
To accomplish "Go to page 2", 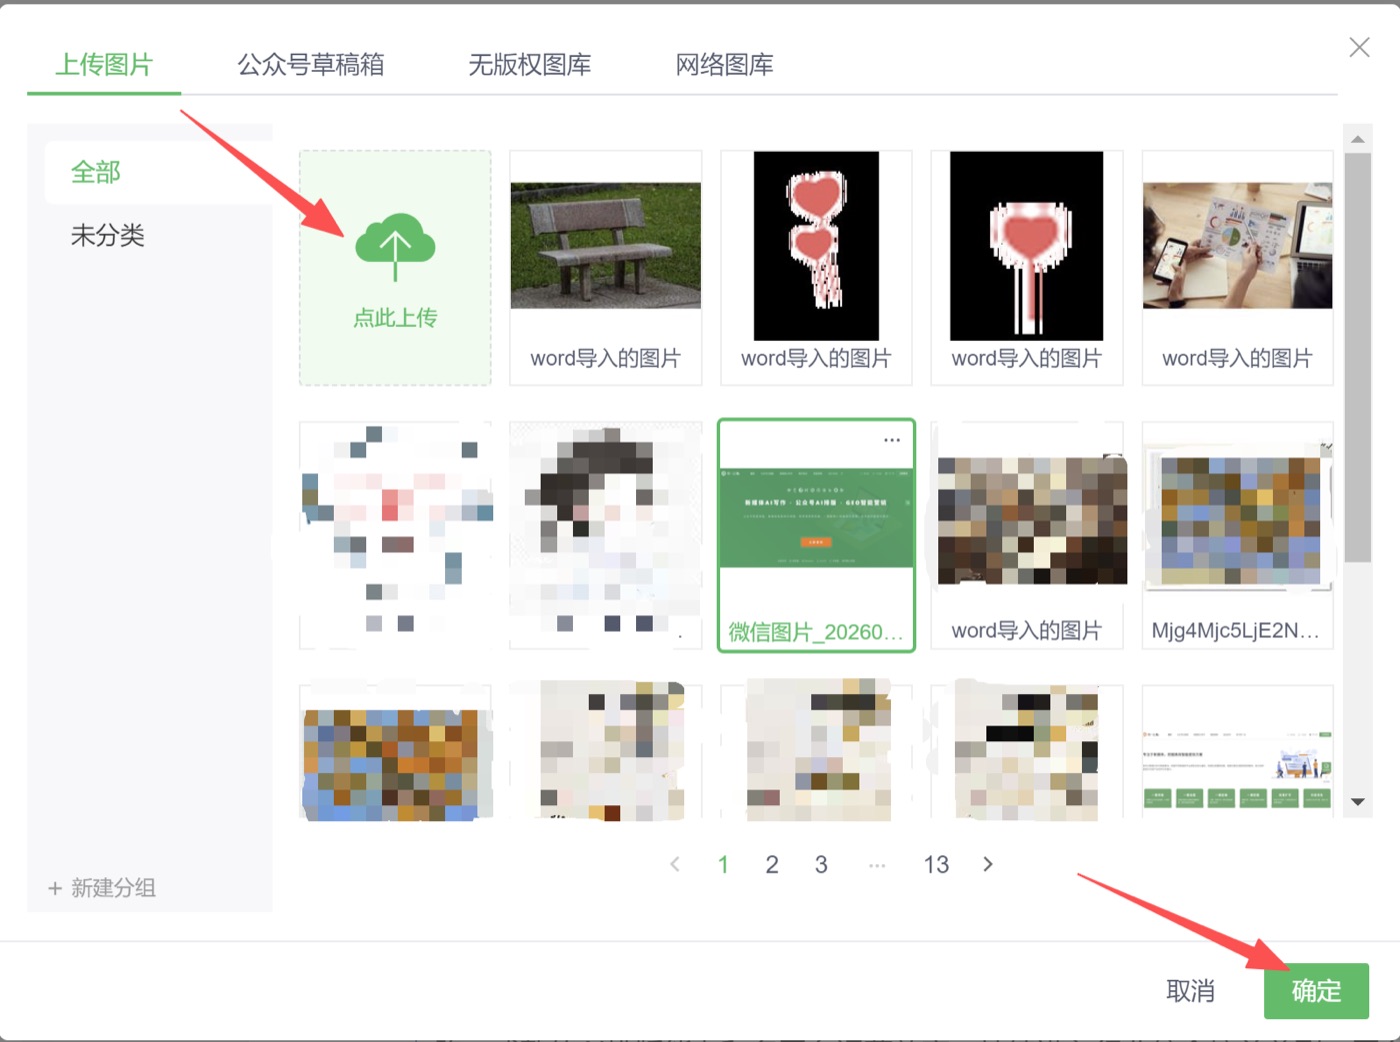I will [772, 864].
